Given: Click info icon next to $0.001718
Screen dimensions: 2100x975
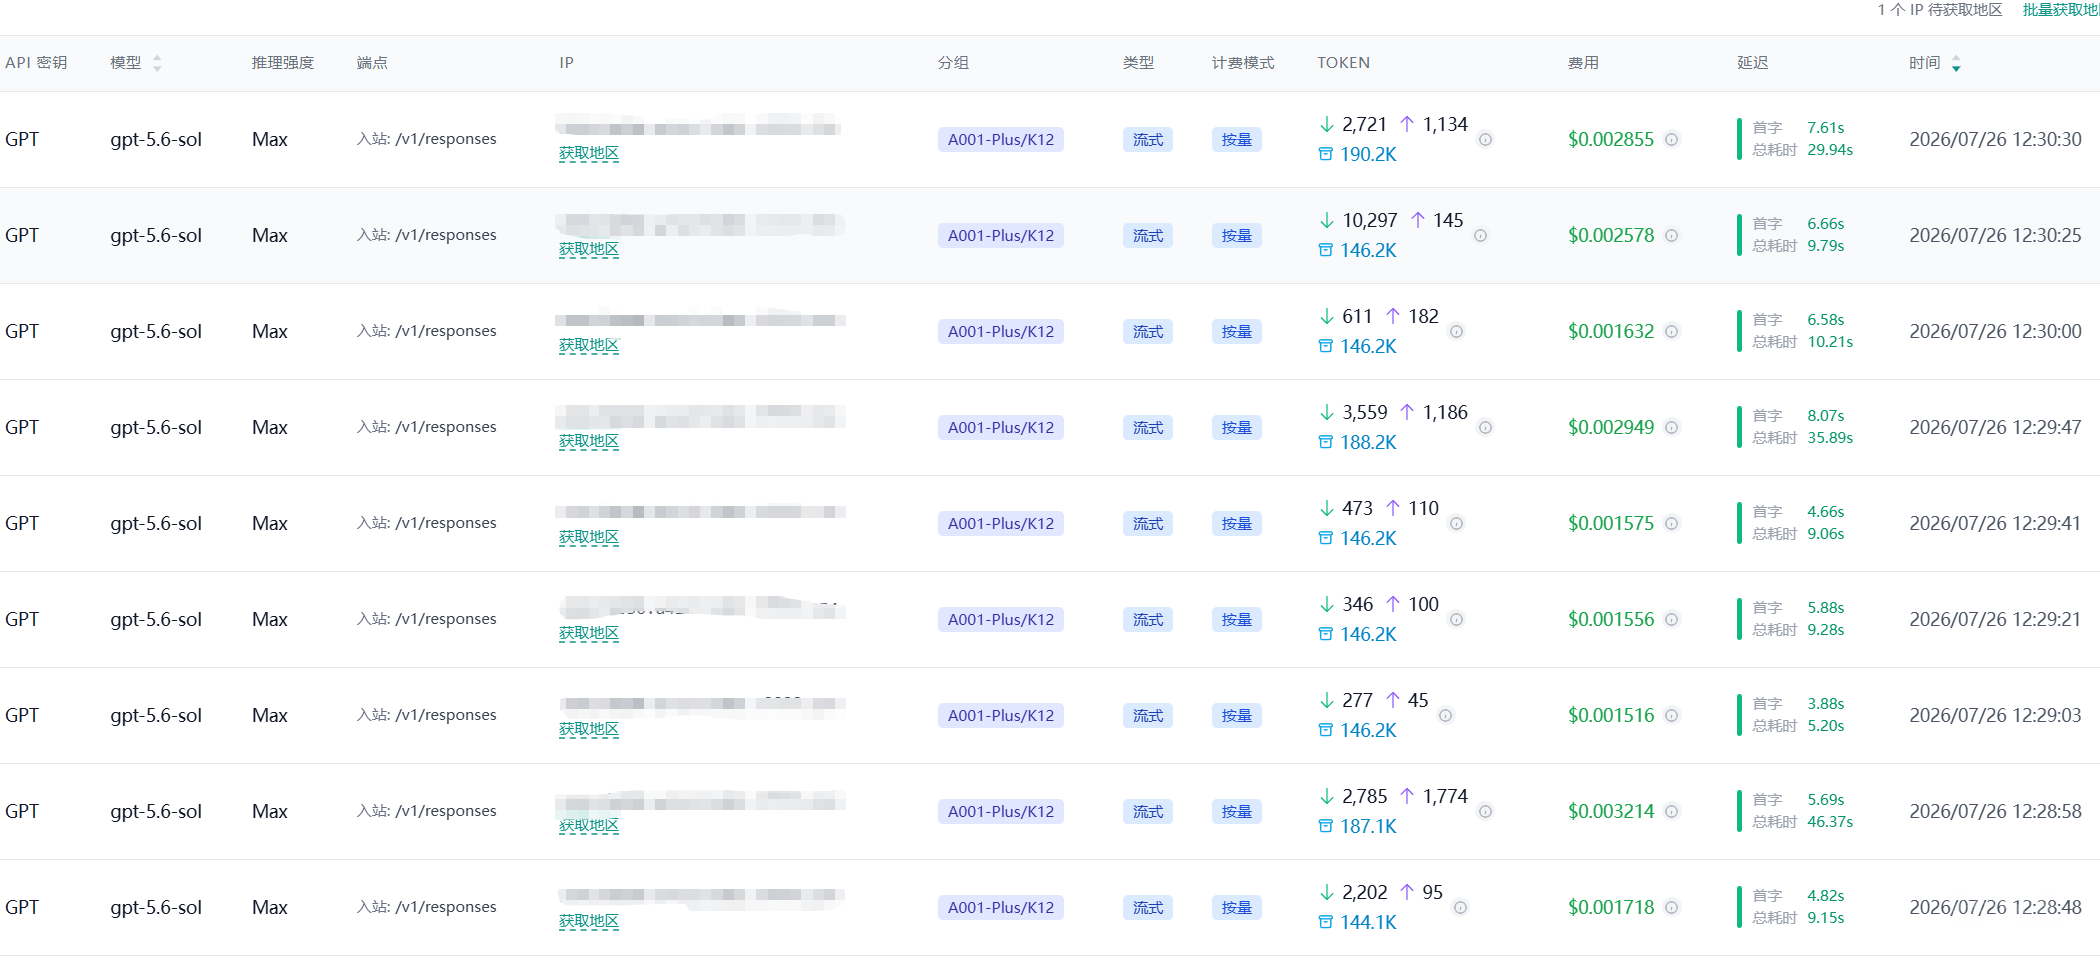Looking at the screenshot, I should [x=1671, y=908].
